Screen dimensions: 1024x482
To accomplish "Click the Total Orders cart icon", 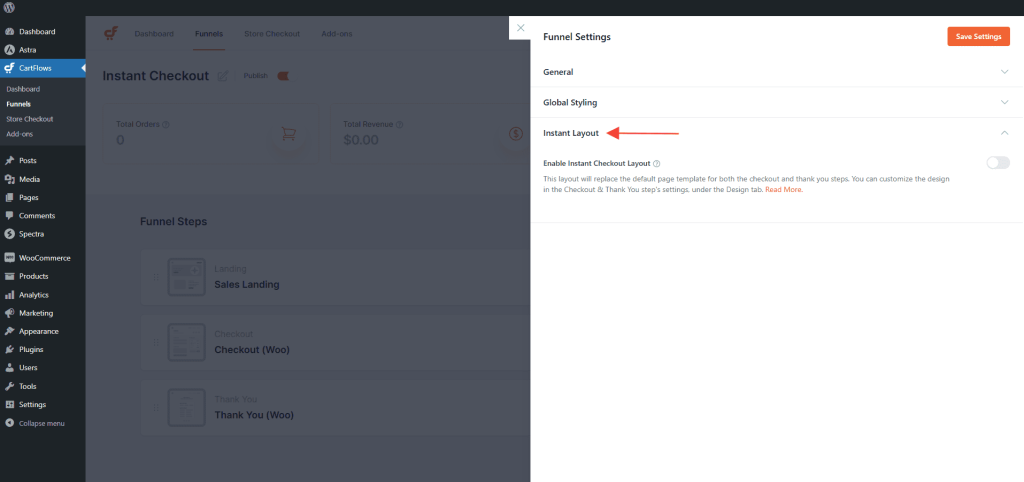I will coord(288,133).
